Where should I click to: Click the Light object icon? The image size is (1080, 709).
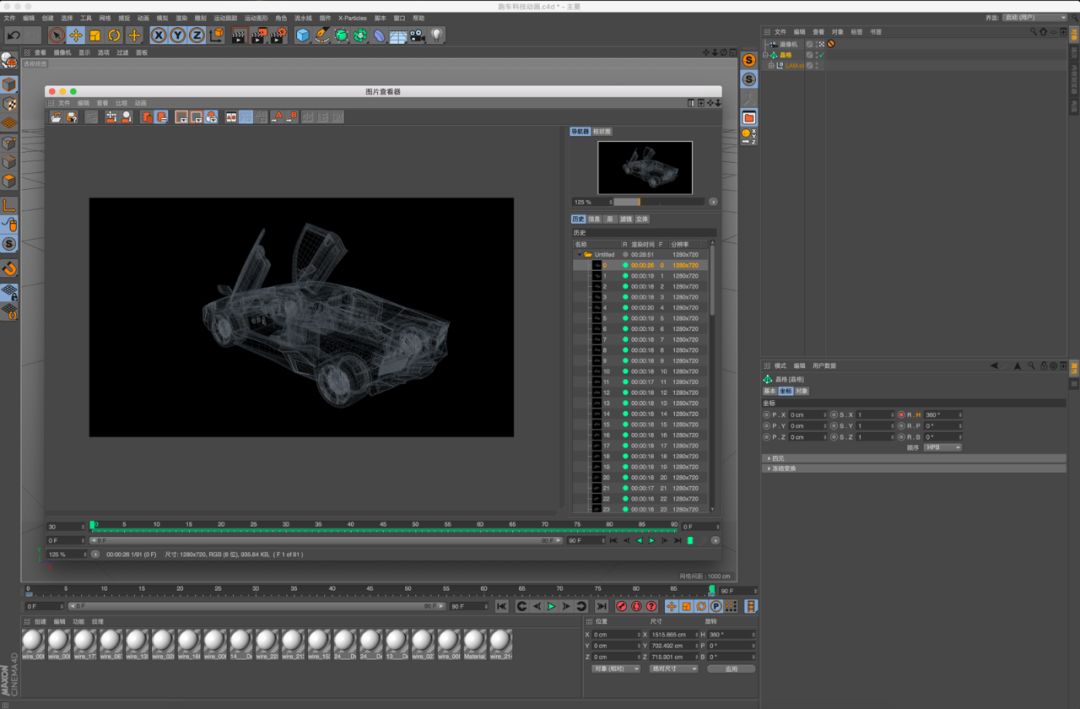pos(437,35)
